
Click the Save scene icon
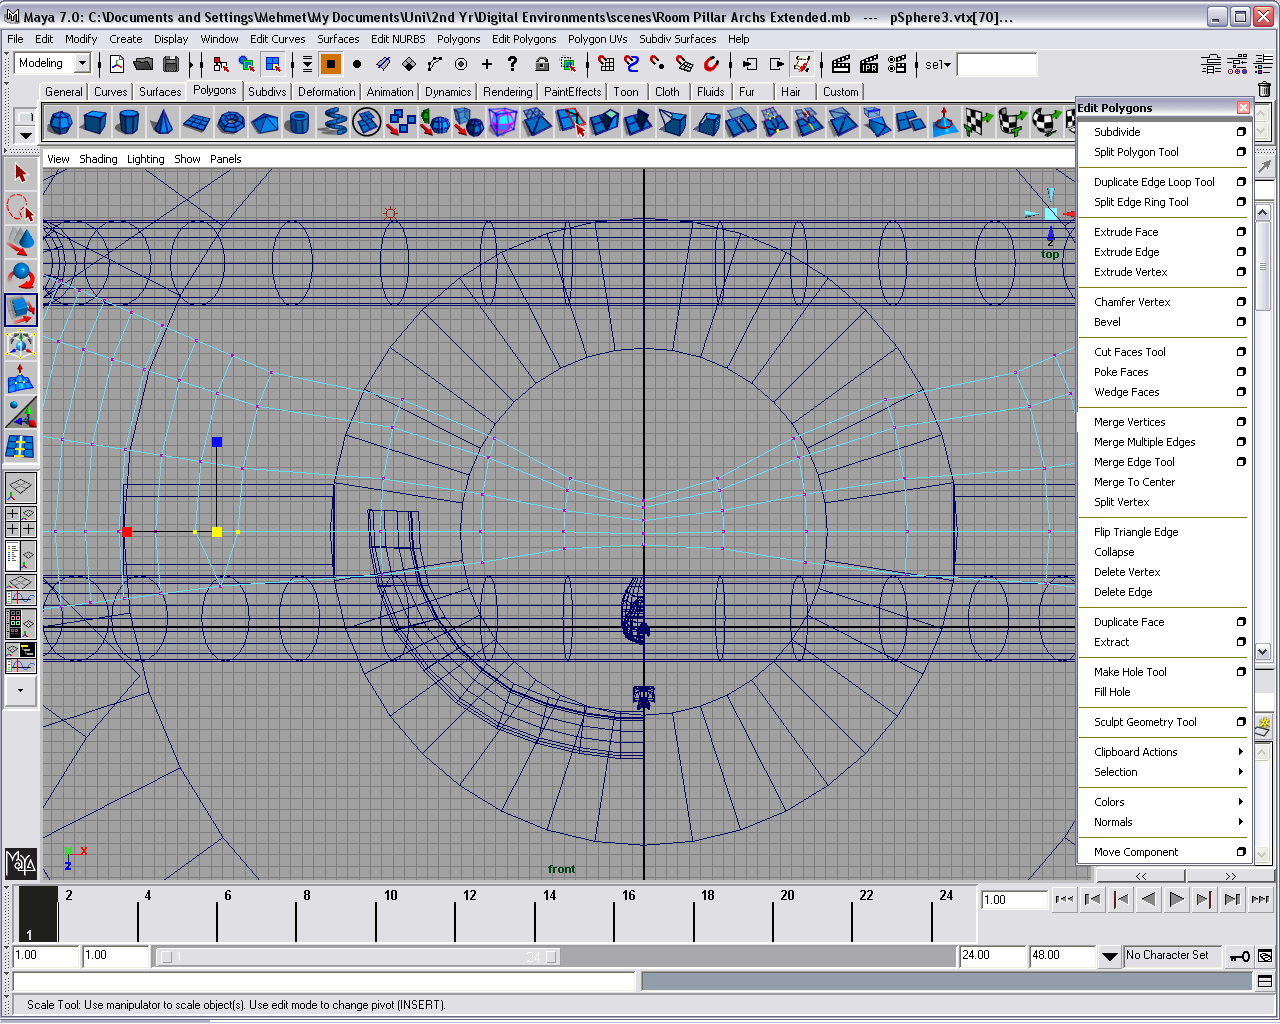click(171, 64)
